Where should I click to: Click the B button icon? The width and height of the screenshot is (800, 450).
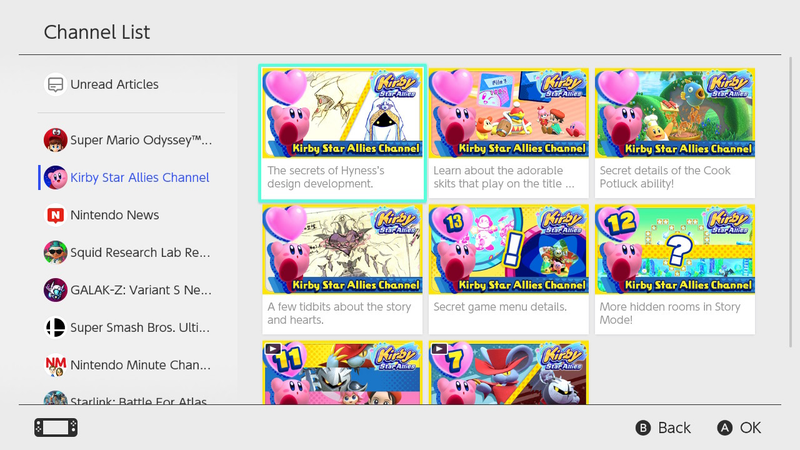pyautogui.click(x=643, y=428)
